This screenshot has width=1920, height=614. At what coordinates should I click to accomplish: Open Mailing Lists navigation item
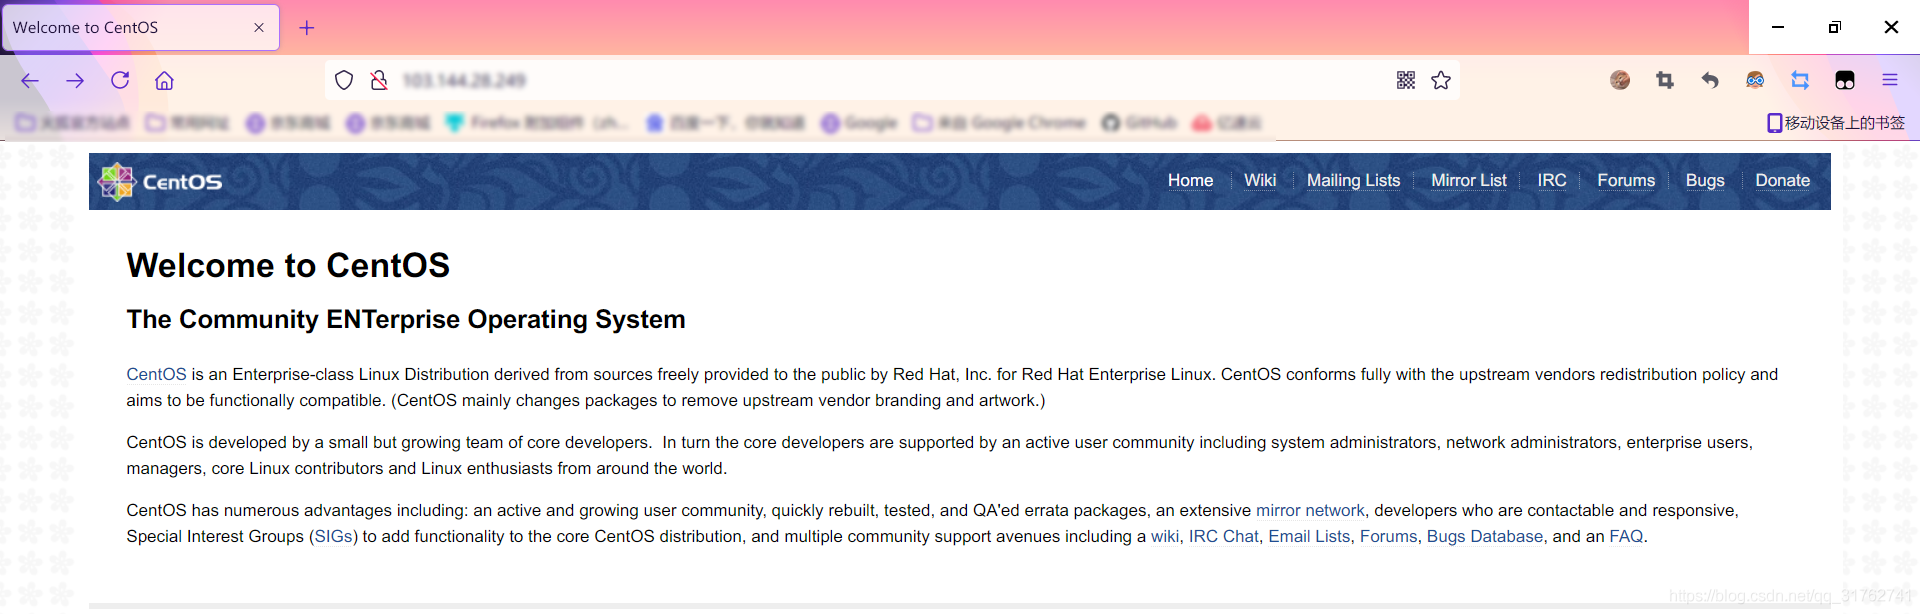(1353, 181)
